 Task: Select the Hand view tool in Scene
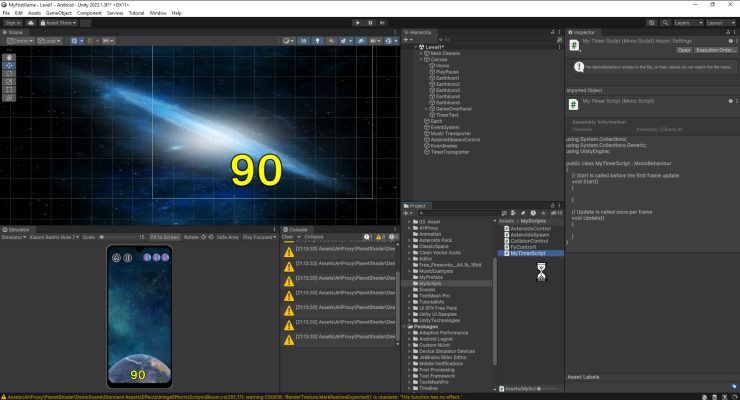pos(9,56)
